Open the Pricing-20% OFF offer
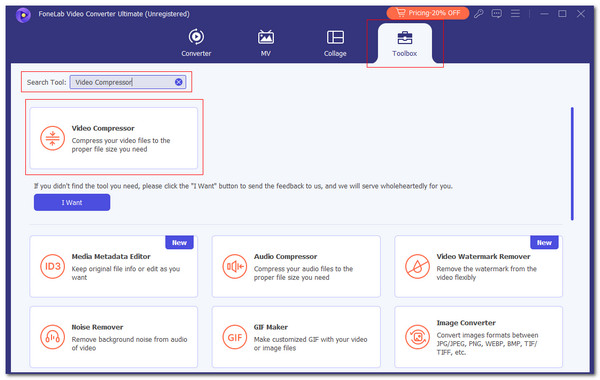The height and width of the screenshot is (380, 600). [428, 13]
